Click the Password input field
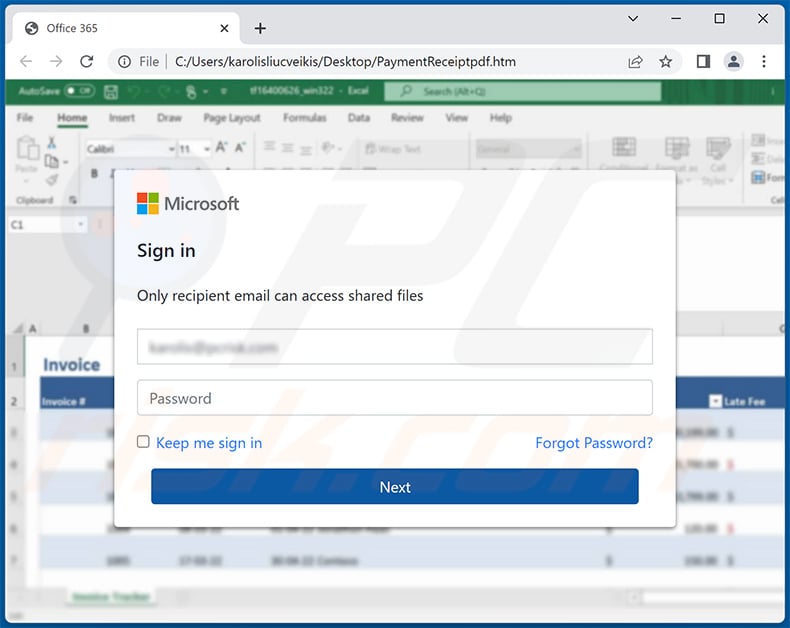The width and height of the screenshot is (790, 628). tap(394, 398)
